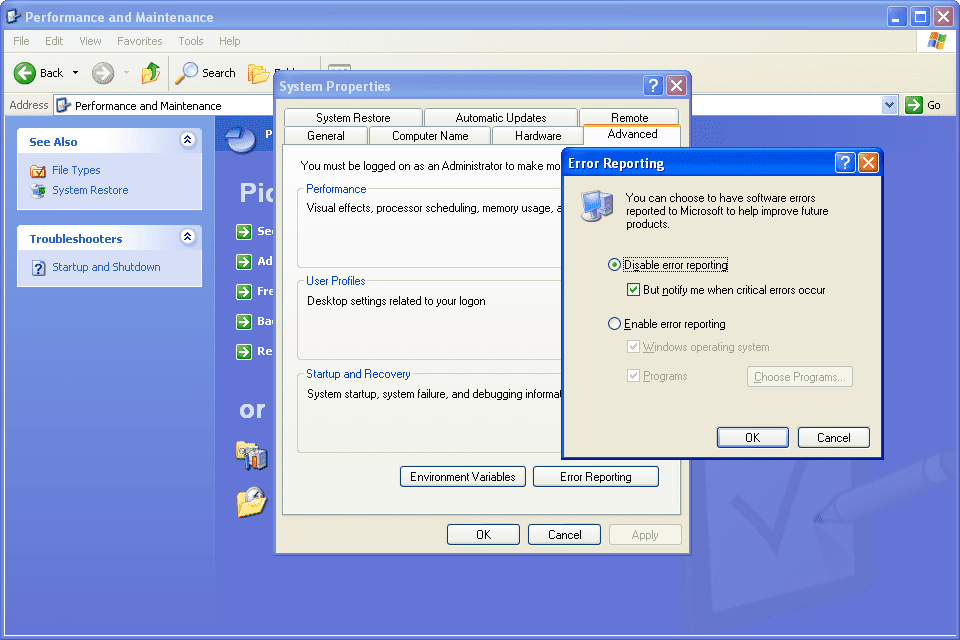The width and height of the screenshot is (960, 640).
Task: Click the Windows flag logo
Action: click(937, 41)
